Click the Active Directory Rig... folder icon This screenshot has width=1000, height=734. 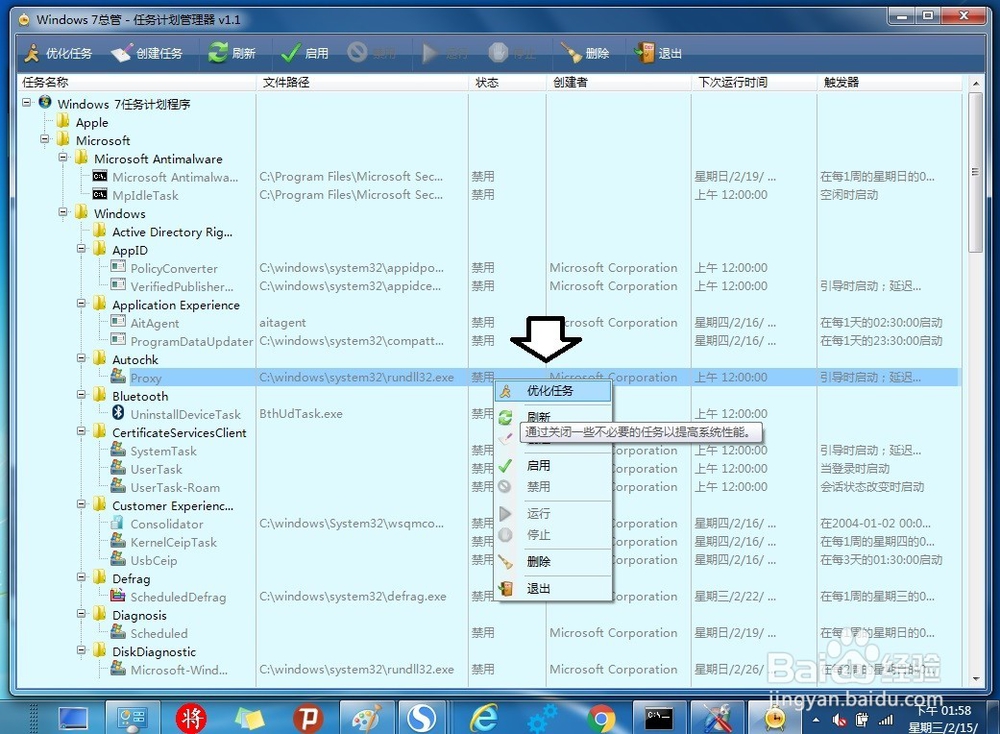99,230
